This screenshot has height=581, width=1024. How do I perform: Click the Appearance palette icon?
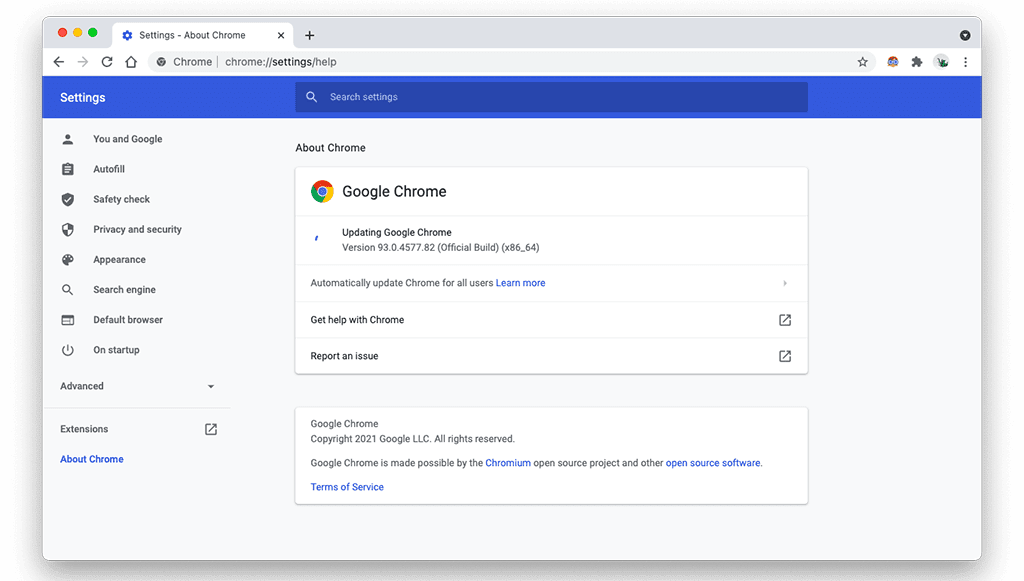click(68, 259)
